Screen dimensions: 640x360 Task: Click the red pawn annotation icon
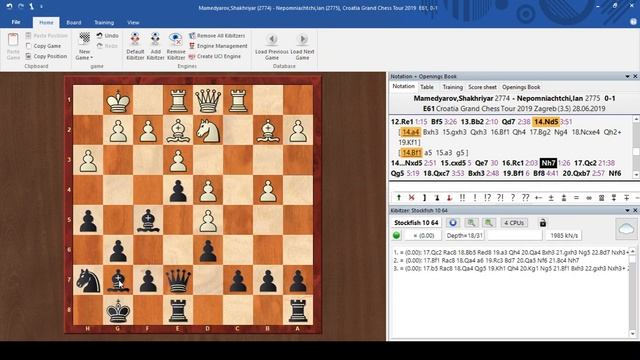(x=449, y=198)
